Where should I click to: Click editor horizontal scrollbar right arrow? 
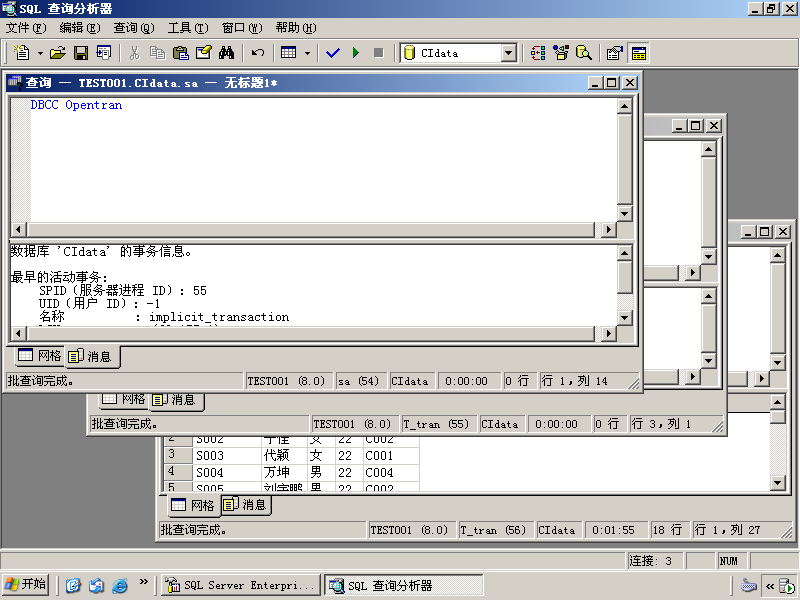(x=608, y=230)
